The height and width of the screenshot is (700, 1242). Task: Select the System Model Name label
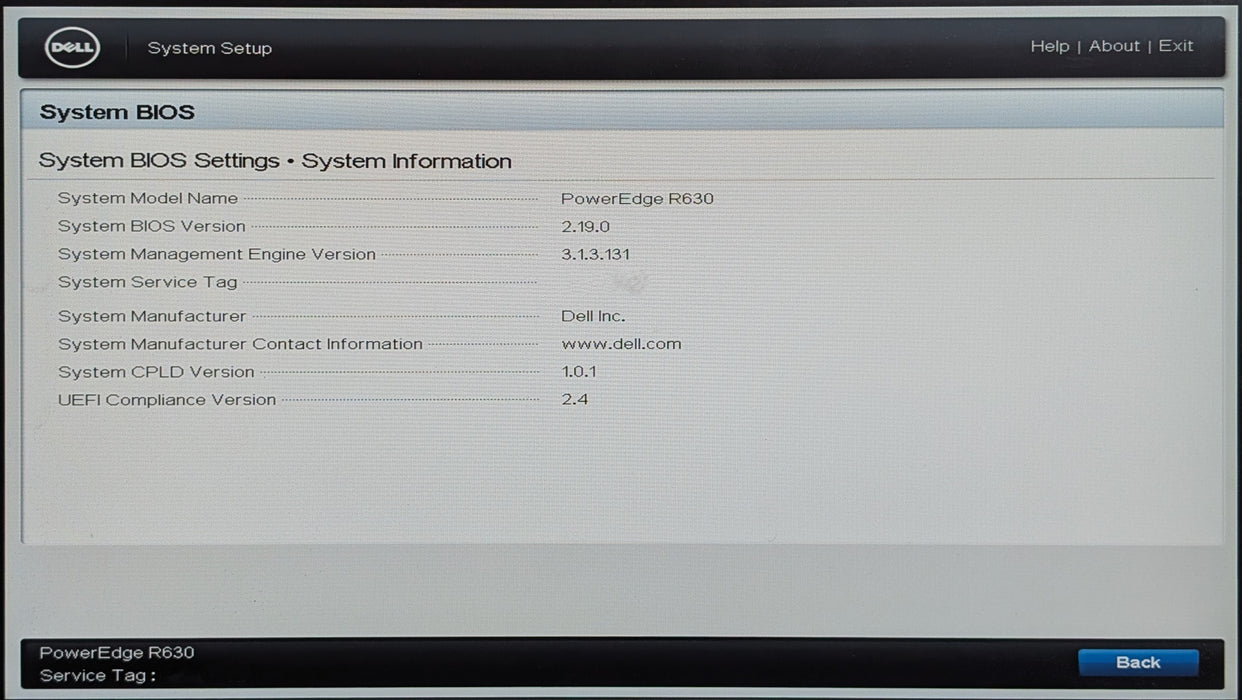click(x=148, y=198)
